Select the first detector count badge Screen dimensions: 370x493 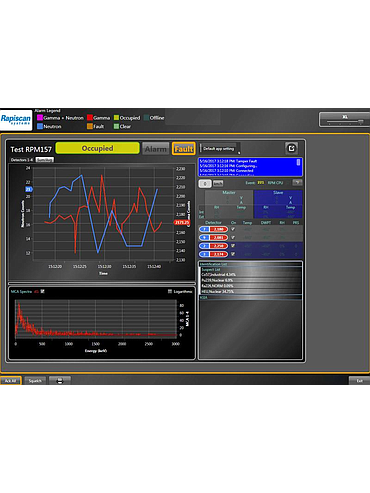pyautogui.click(x=213, y=229)
